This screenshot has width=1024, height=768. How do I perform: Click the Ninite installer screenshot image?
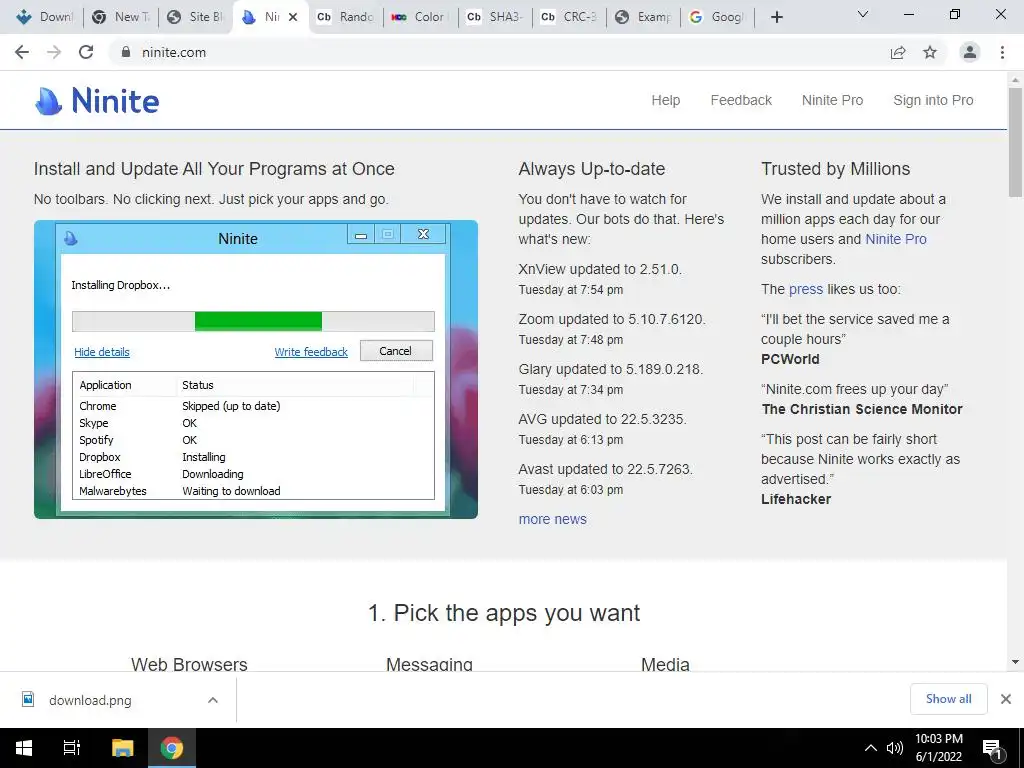point(256,370)
